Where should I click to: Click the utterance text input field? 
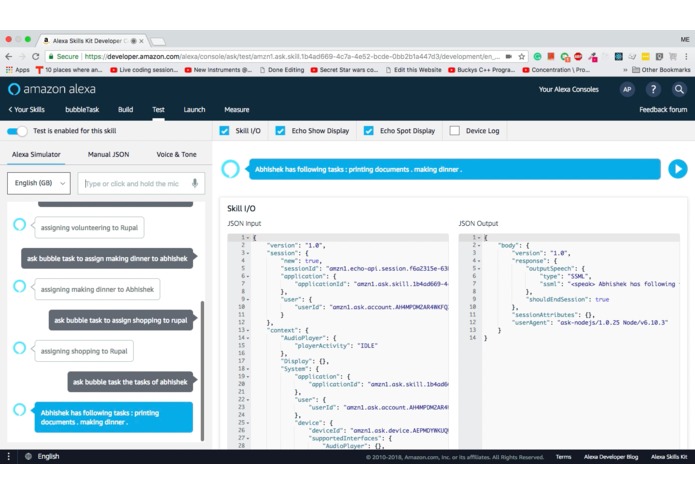[135, 183]
